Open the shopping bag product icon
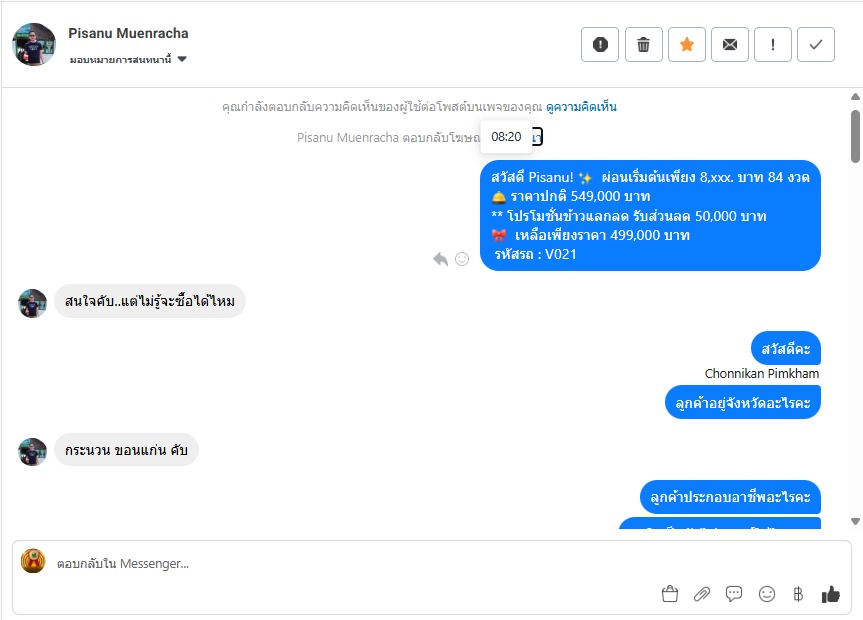Screen dimensions: 863x620 (x=670, y=594)
